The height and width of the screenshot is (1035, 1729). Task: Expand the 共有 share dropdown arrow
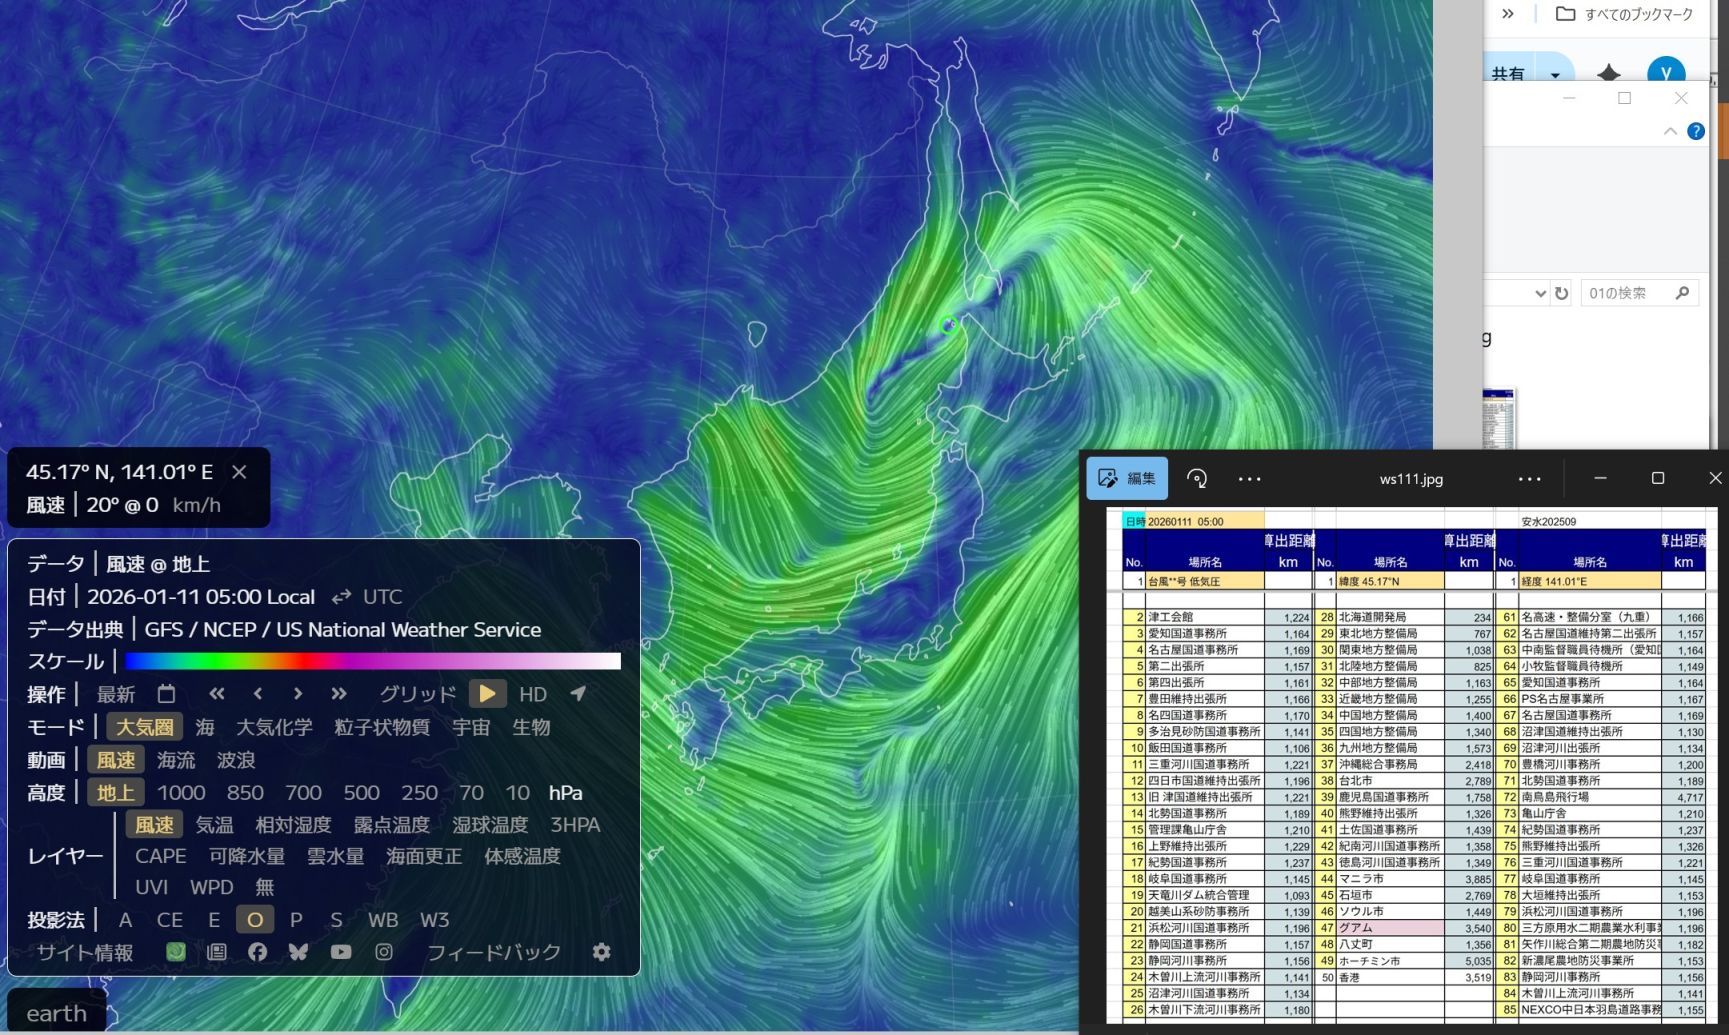coord(1555,75)
